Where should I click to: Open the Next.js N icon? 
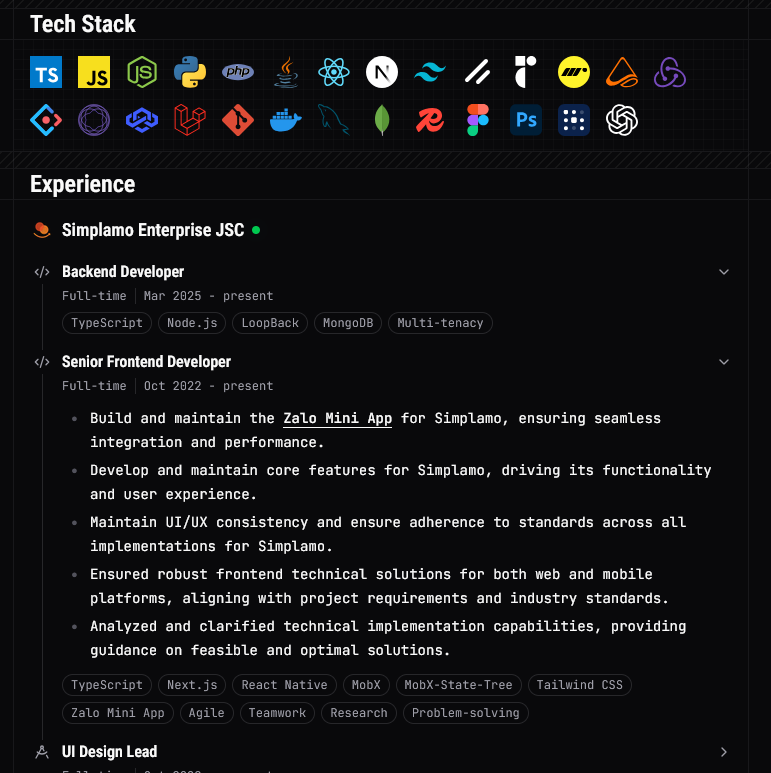tap(382, 72)
